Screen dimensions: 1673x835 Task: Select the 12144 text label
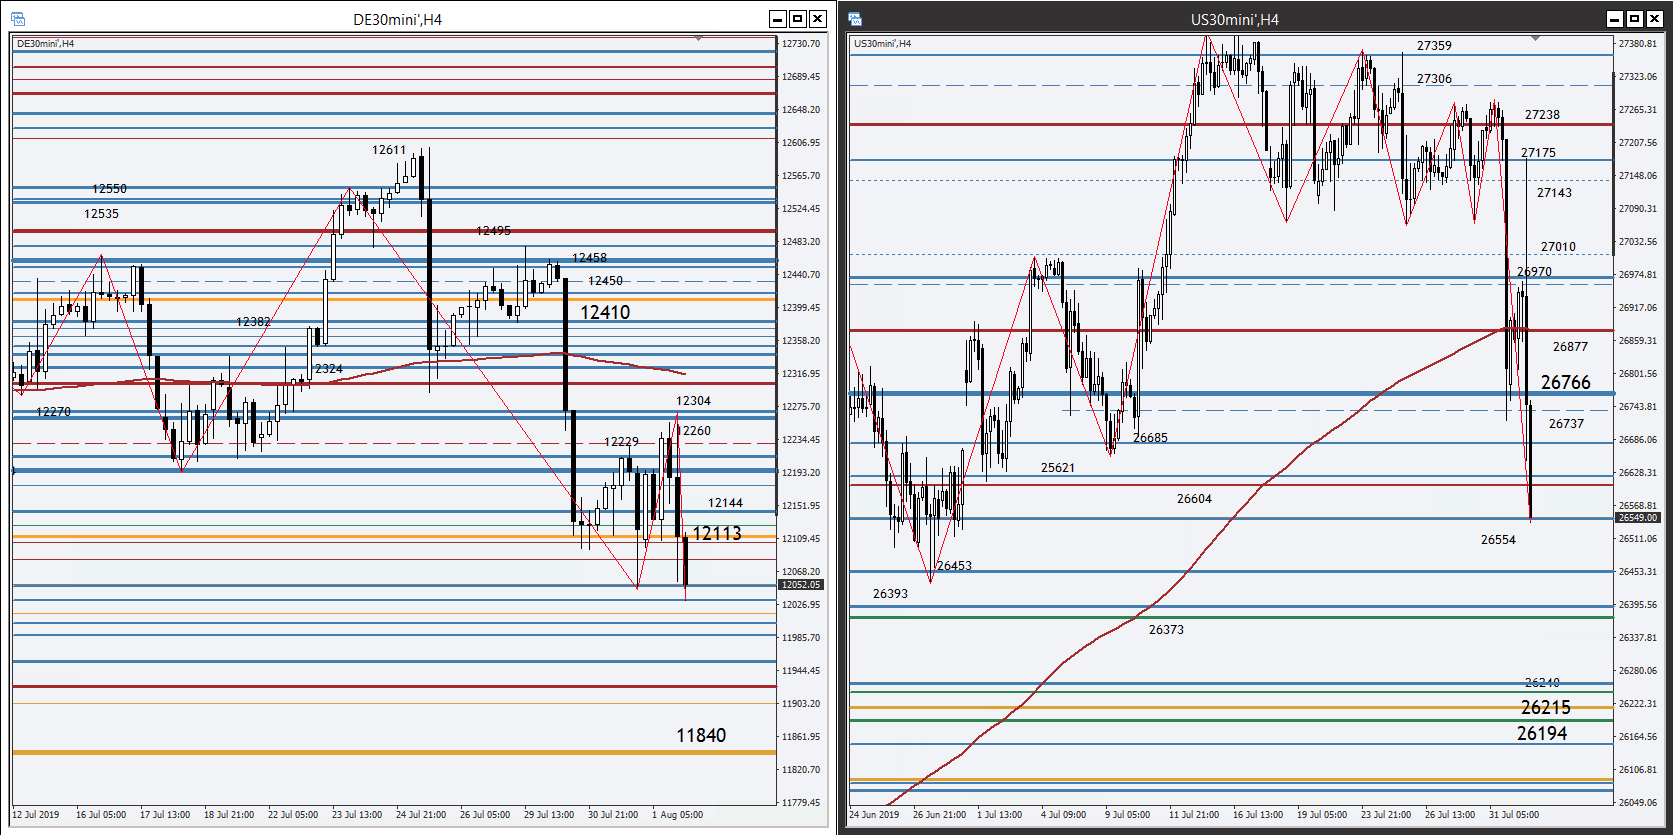725,503
